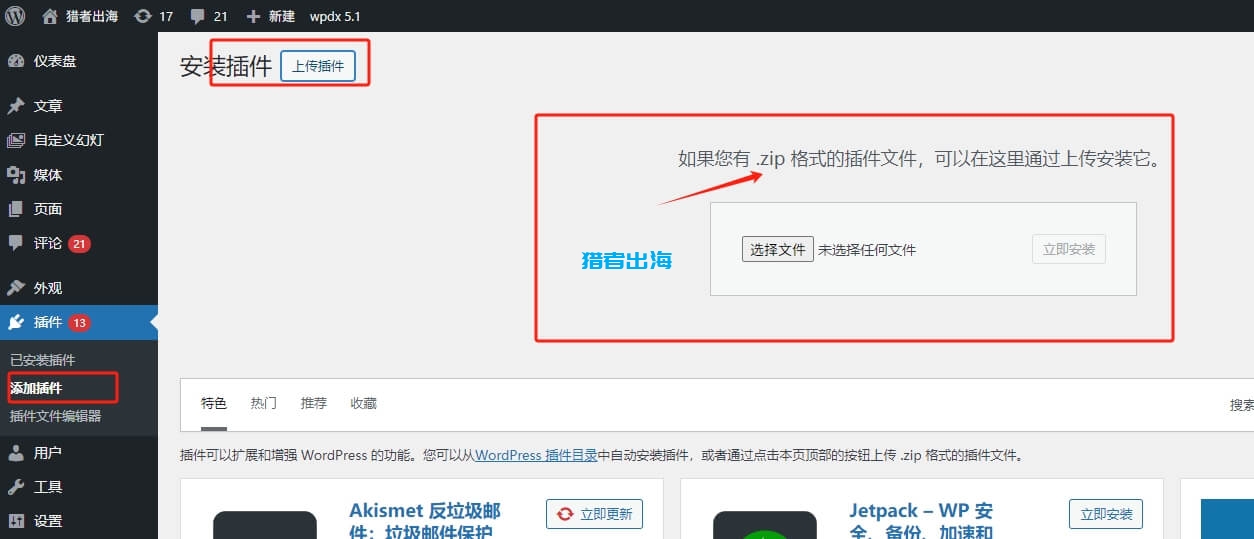Switch to the 特色 tab
The image size is (1254, 539).
pos(214,404)
